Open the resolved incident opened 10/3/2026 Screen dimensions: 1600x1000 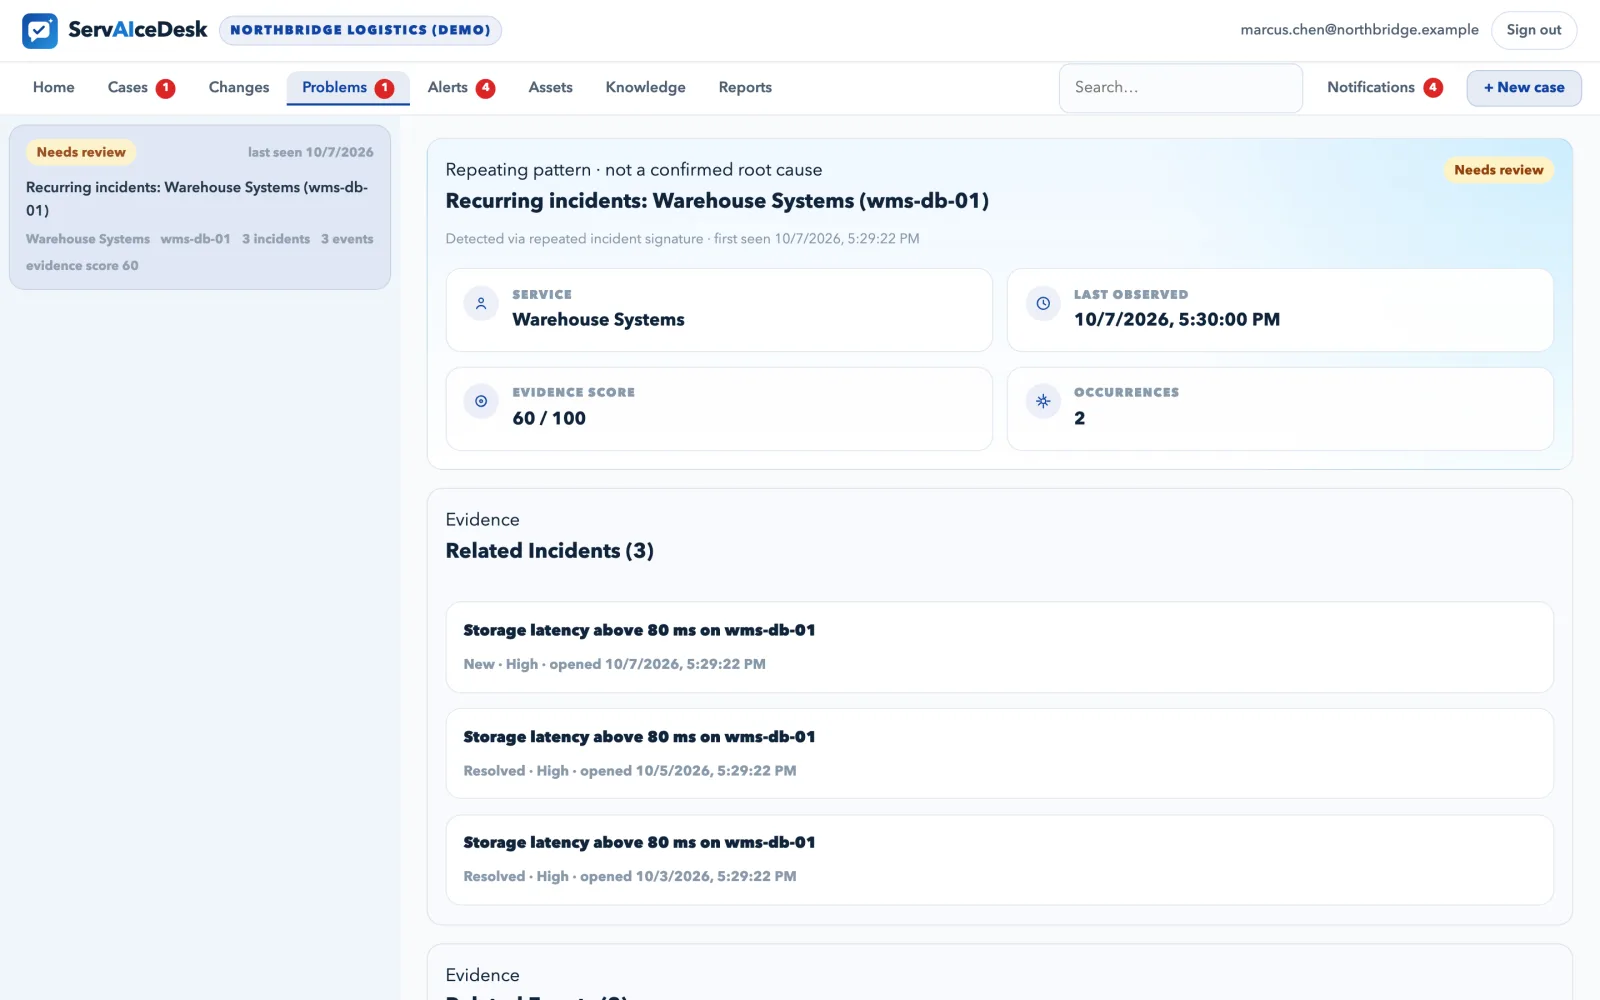(x=999, y=860)
